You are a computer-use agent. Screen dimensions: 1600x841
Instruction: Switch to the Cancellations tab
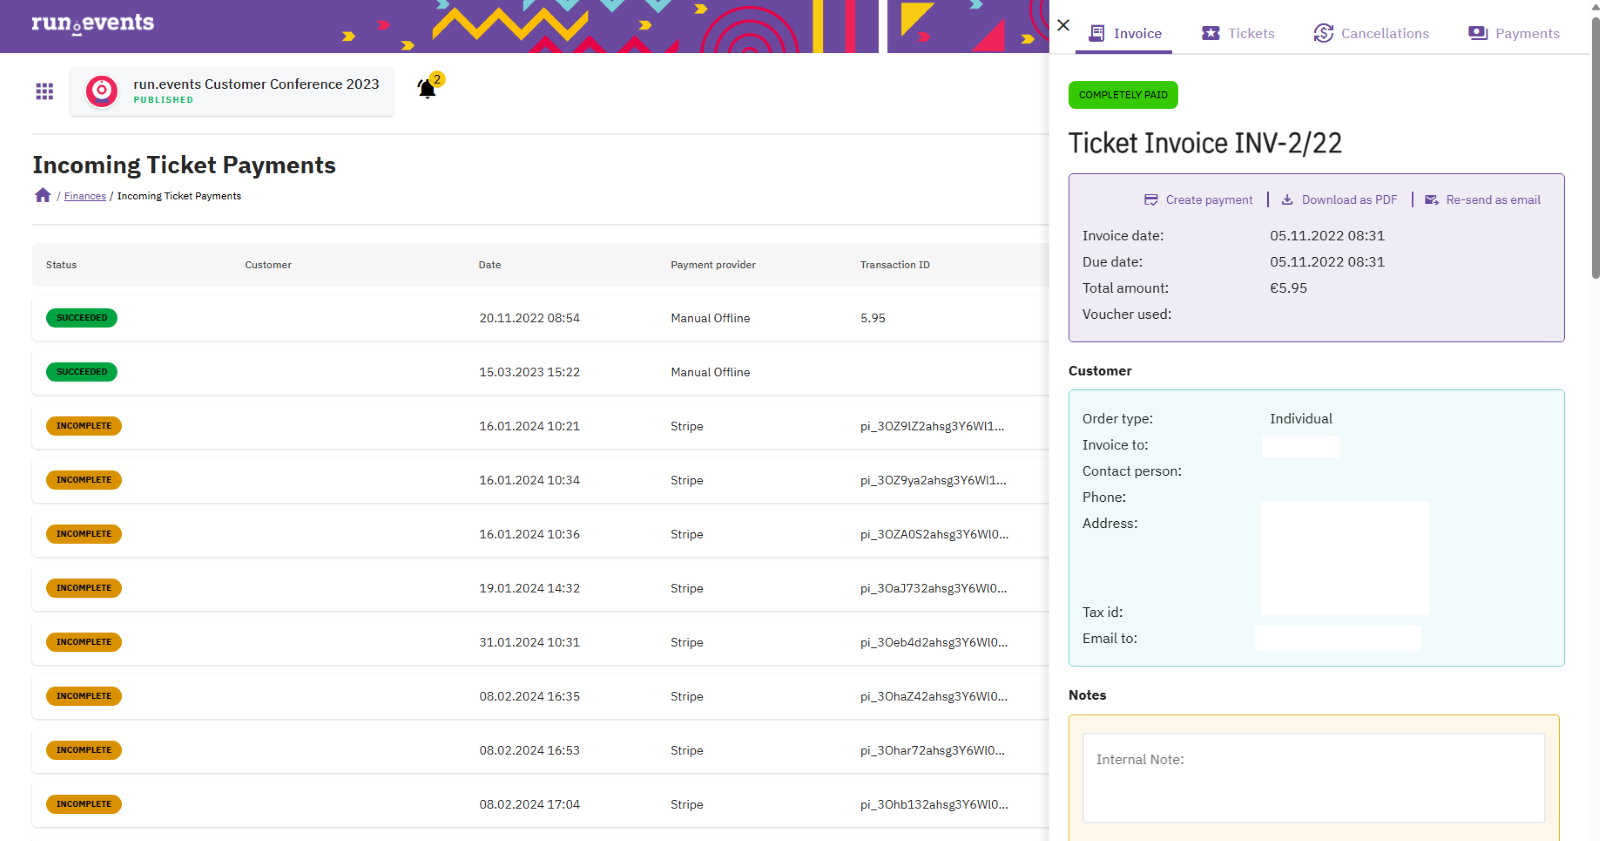click(x=1371, y=33)
